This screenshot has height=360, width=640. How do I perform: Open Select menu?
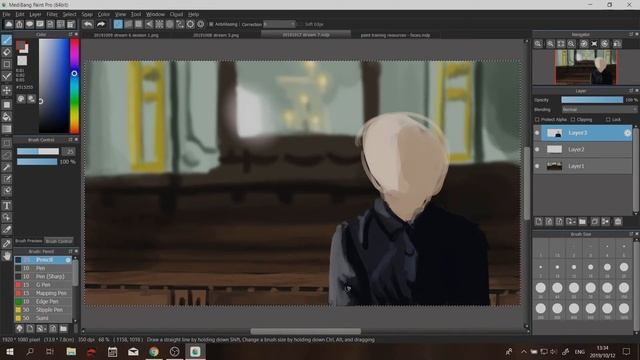point(69,14)
